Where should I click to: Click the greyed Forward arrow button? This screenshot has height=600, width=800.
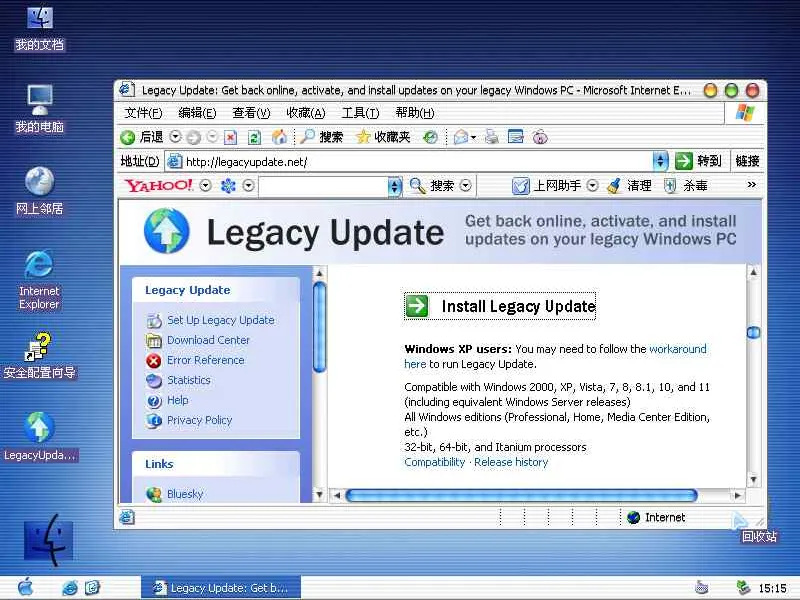(x=193, y=137)
